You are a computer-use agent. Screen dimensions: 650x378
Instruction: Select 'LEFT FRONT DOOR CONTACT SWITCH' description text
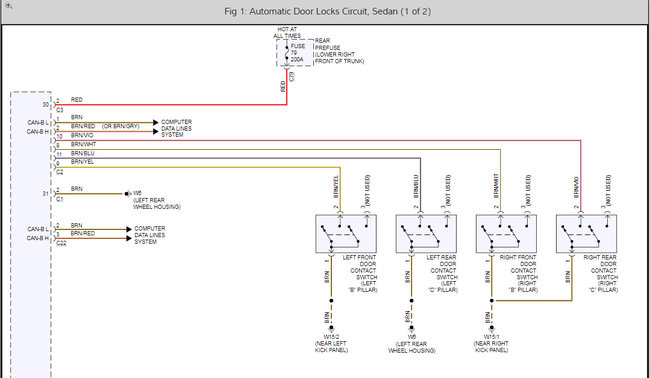click(360, 274)
